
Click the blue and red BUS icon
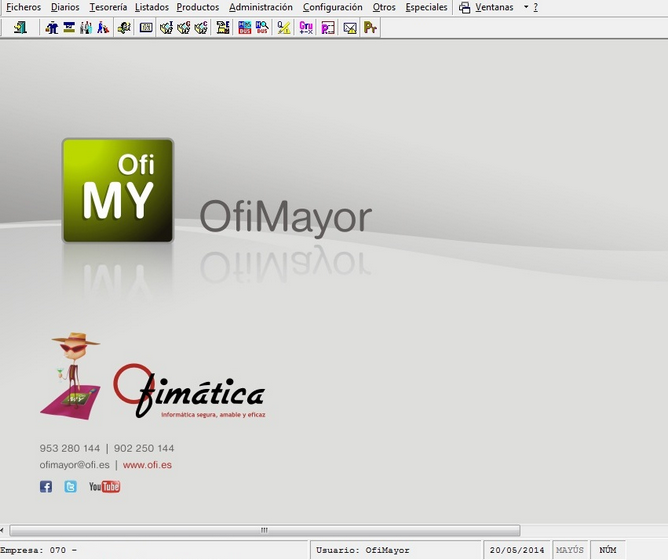(x=245, y=28)
